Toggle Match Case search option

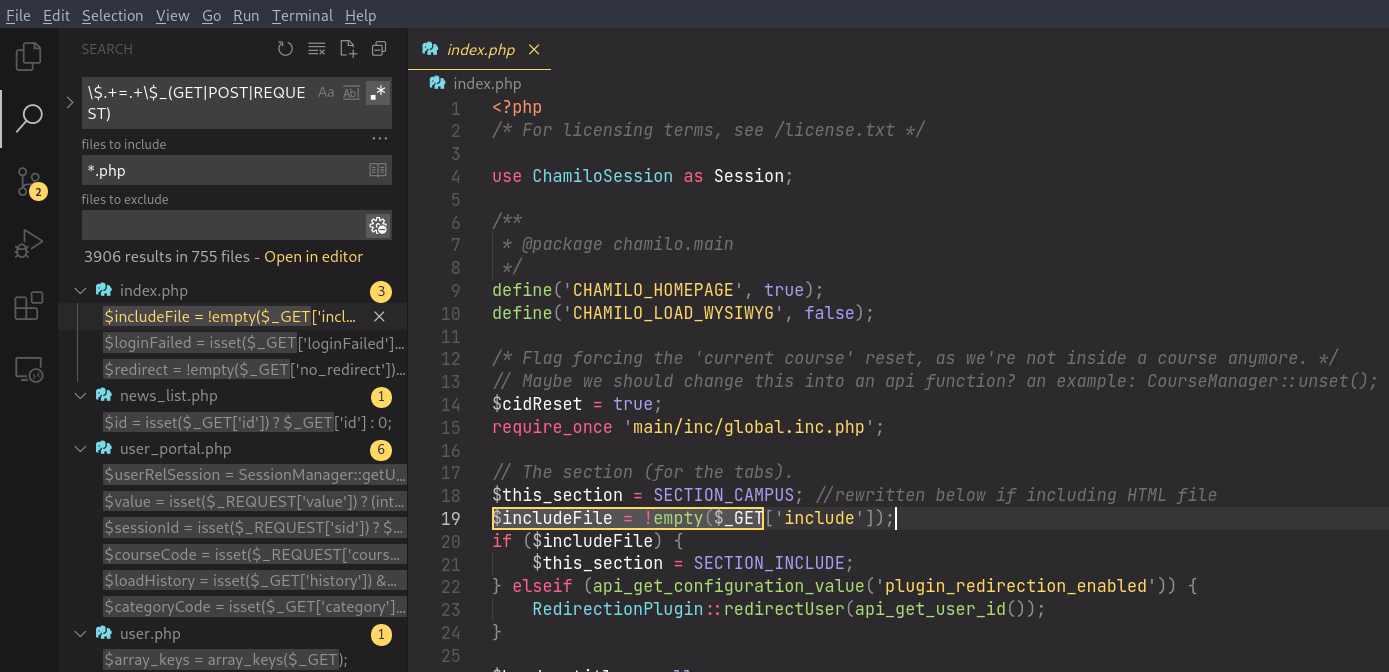(x=326, y=92)
